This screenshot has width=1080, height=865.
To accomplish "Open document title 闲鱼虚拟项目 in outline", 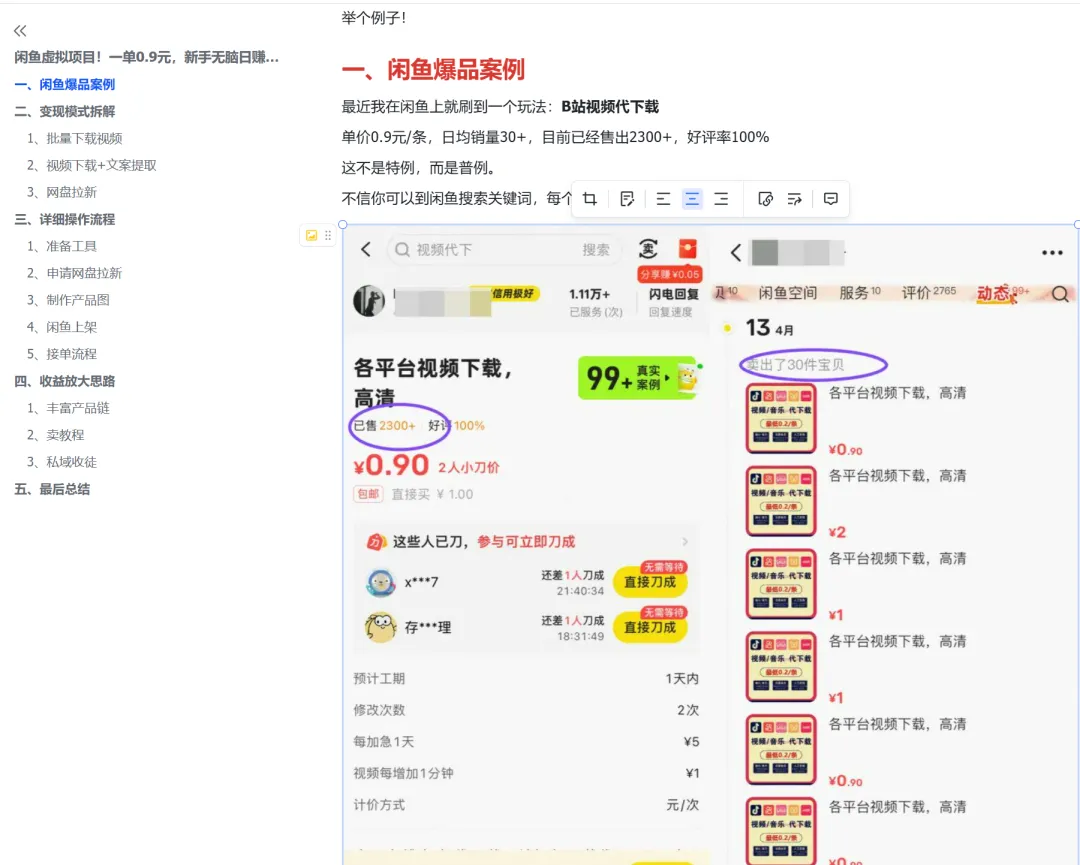I will pos(146,57).
